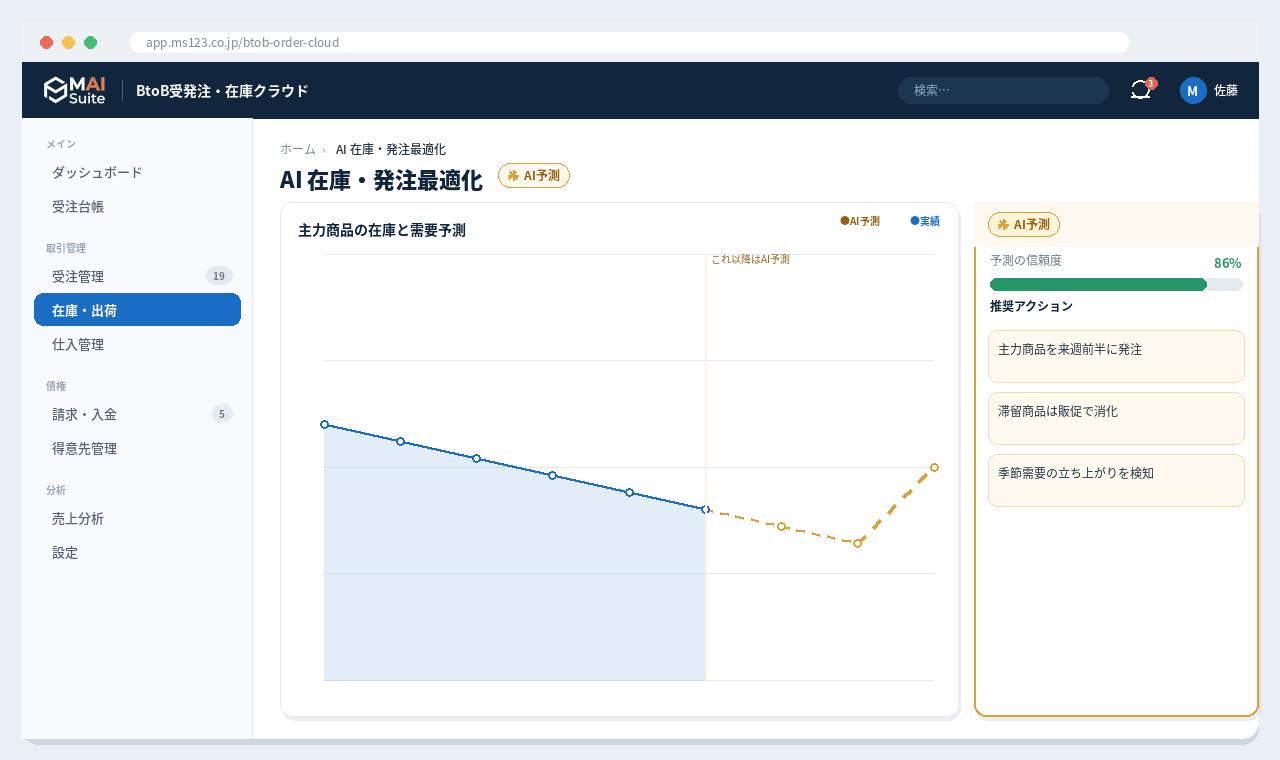This screenshot has height=760, width=1280.
Task: Open 設定 in the sidebar
Action: (x=137, y=552)
